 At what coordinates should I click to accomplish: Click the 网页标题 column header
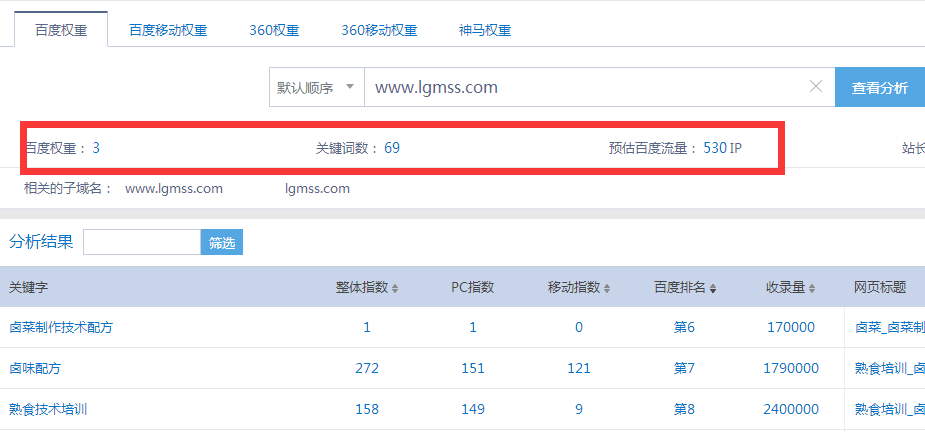pos(880,287)
